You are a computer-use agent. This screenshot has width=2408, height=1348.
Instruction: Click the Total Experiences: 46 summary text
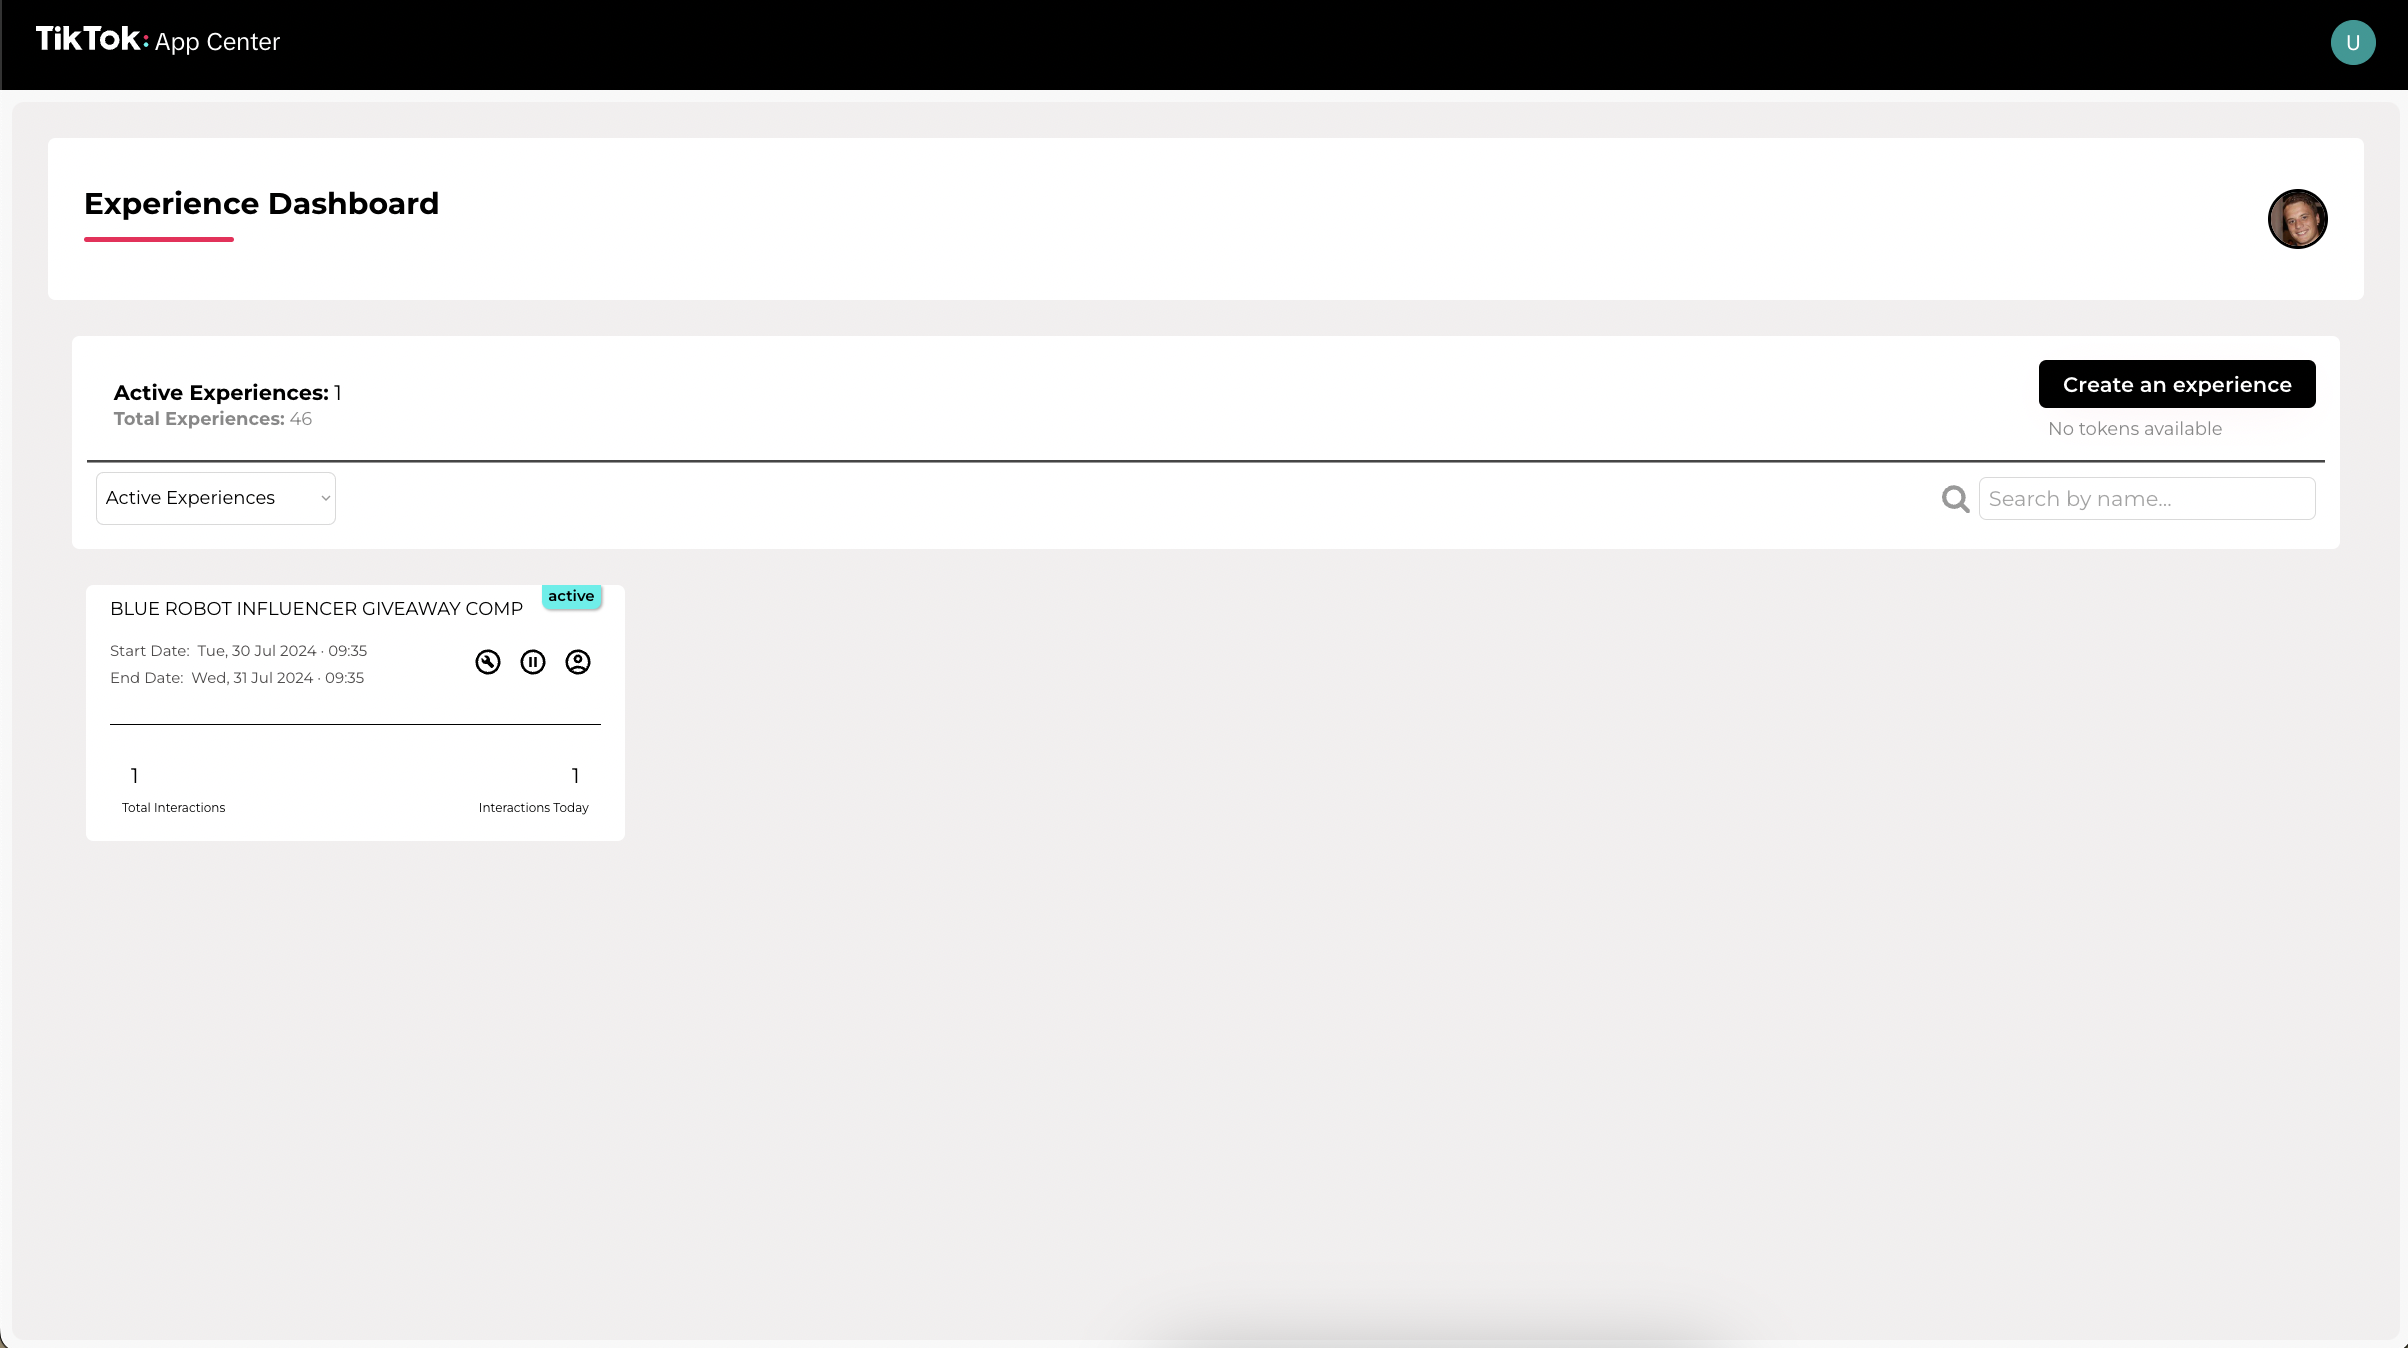[x=213, y=419]
